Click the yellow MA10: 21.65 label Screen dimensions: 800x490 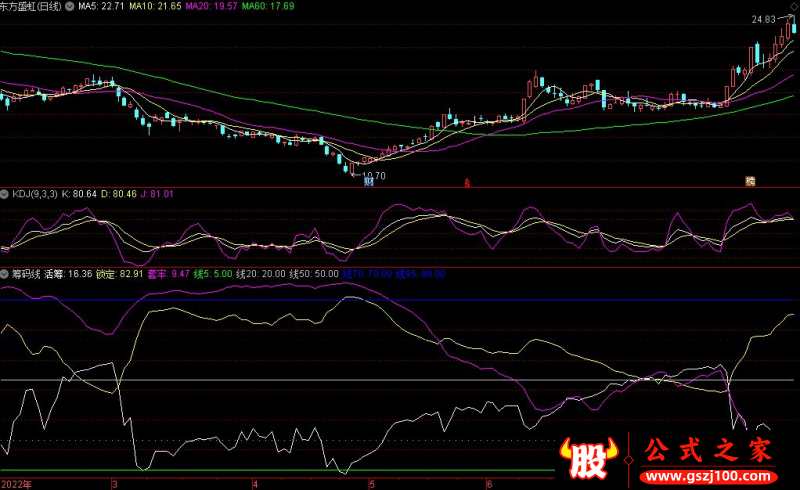[155, 7]
